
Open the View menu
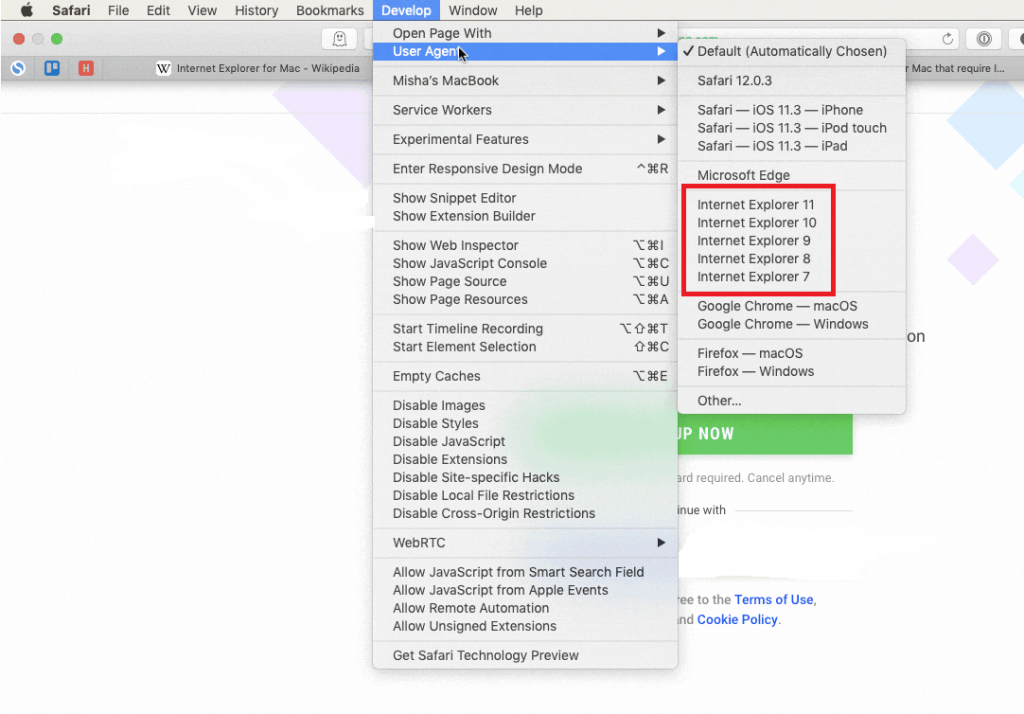pyautogui.click(x=202, y=10)
